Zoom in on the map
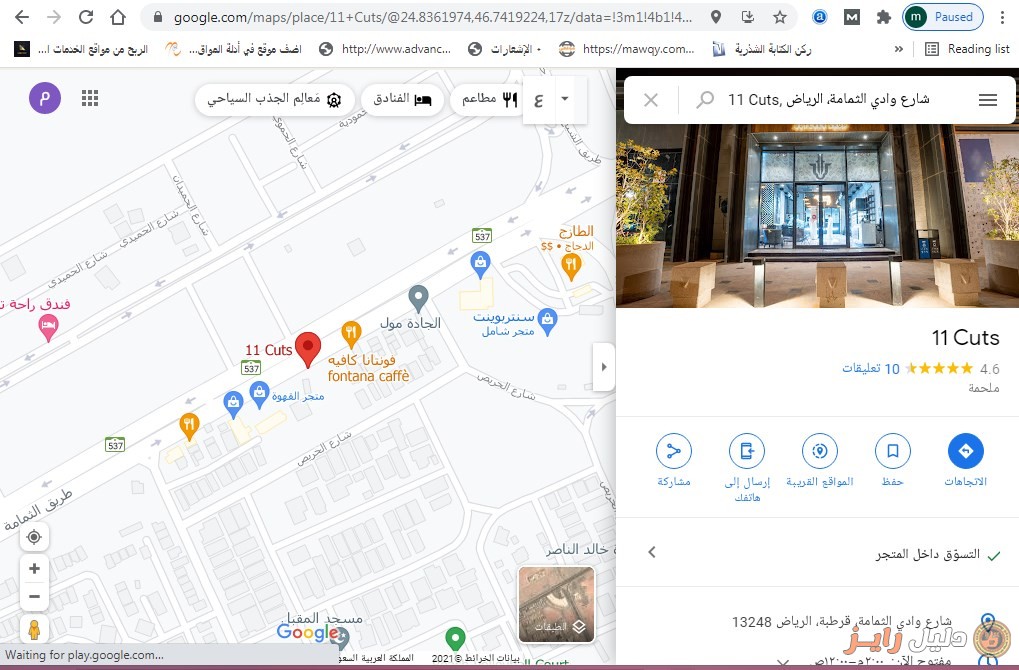 [x=34, y=569]
